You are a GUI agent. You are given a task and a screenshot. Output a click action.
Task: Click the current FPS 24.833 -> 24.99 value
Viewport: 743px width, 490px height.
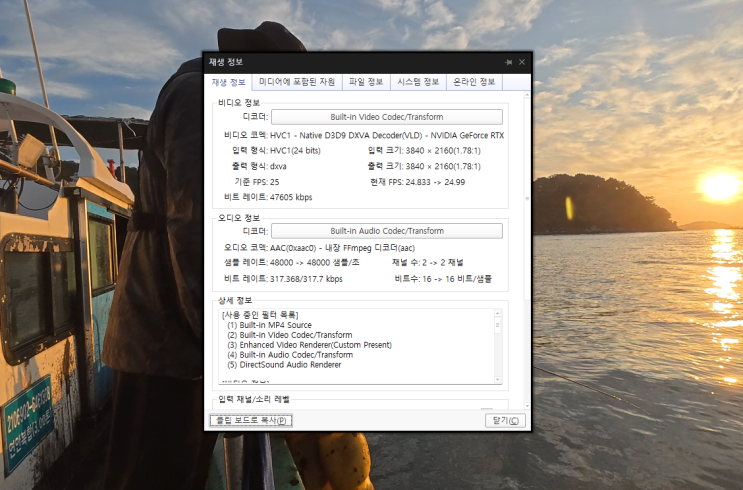tap(435, 182)
